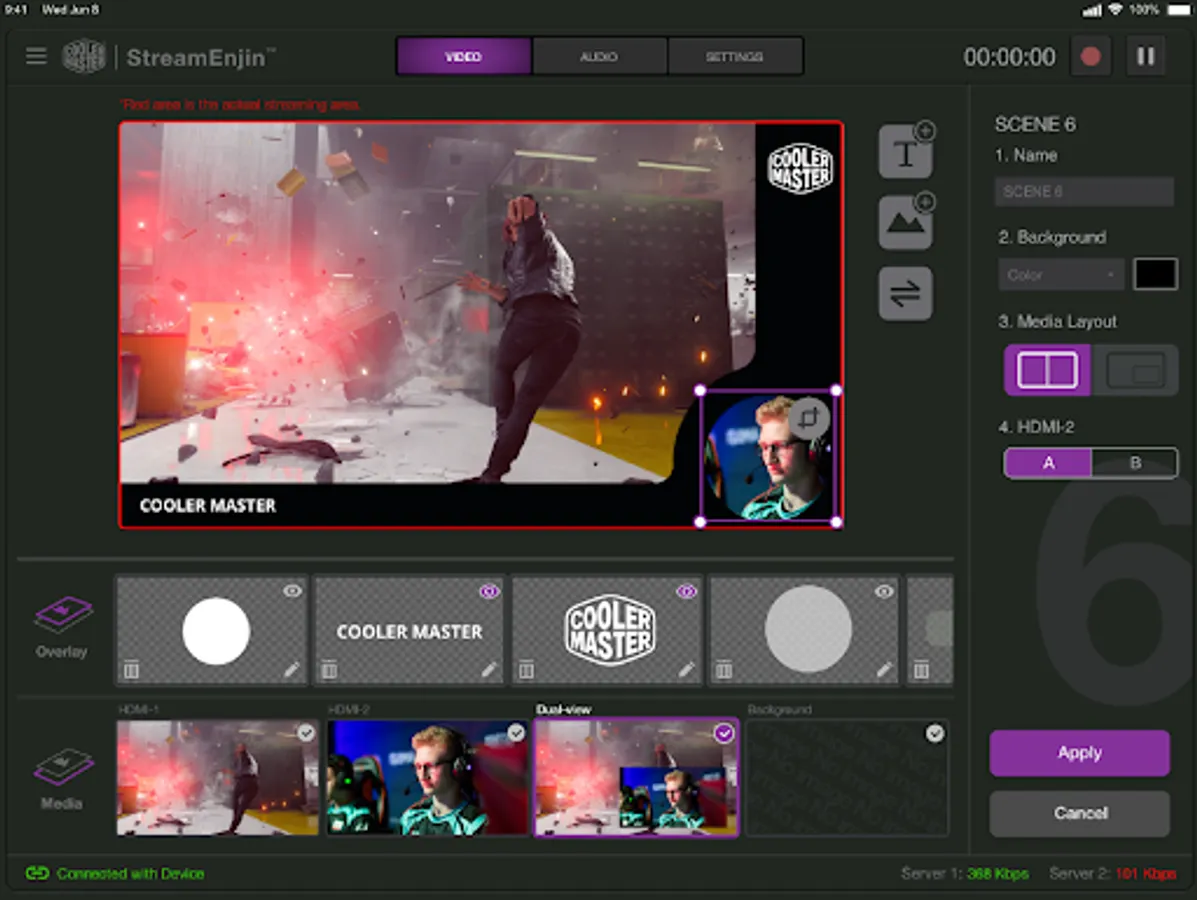Pause the stream with the pause button

pos(1146,56)
